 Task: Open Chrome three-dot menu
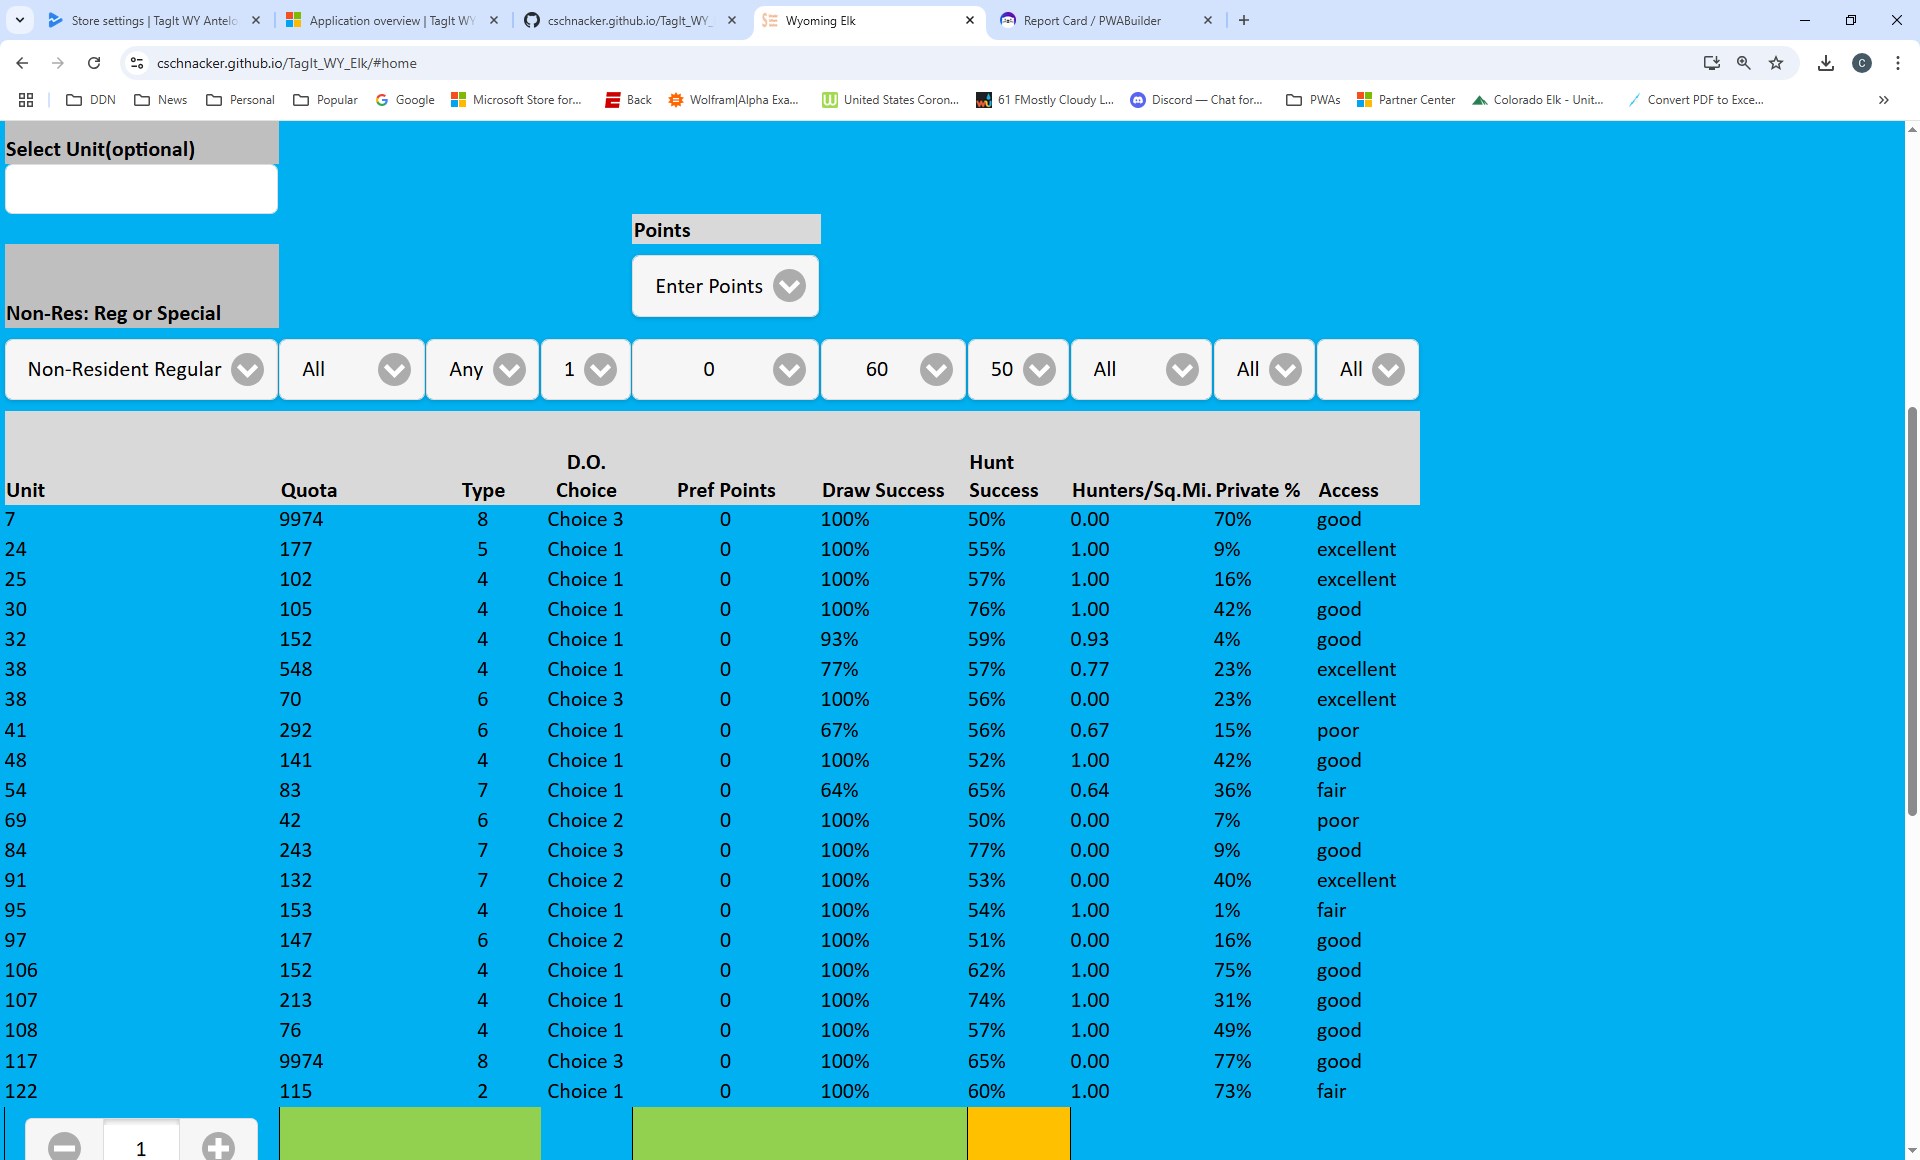coord(1898,63)
